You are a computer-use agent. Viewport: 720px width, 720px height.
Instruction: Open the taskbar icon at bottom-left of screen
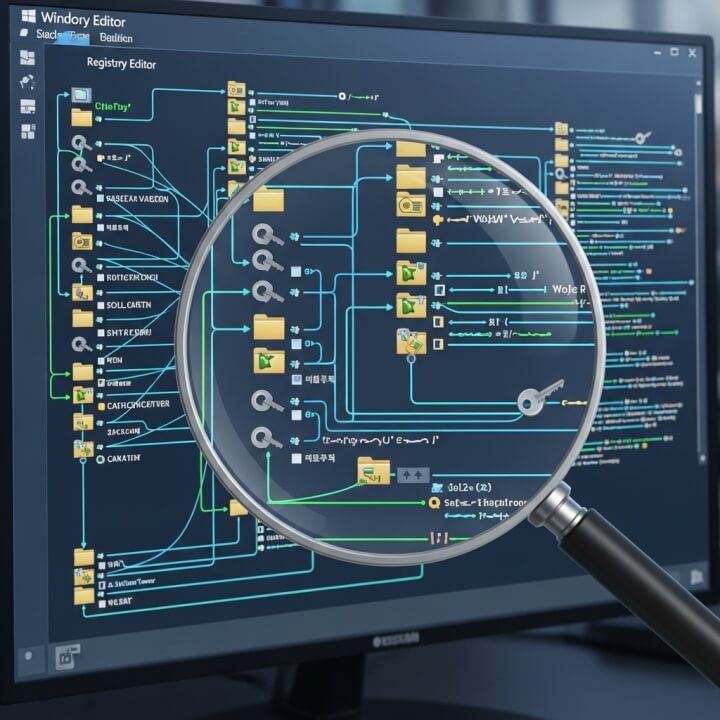(66, 656)
